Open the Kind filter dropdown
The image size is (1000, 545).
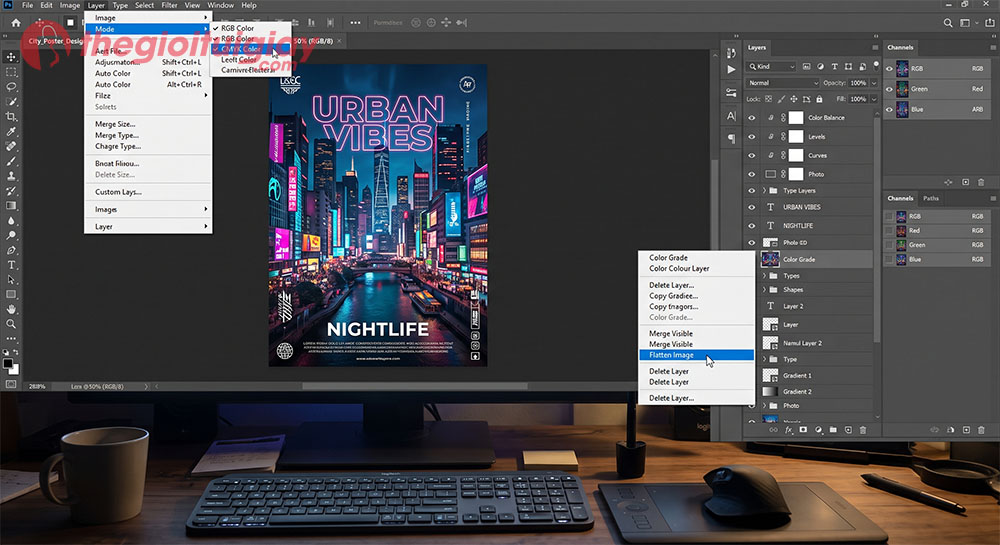point(772,66)
